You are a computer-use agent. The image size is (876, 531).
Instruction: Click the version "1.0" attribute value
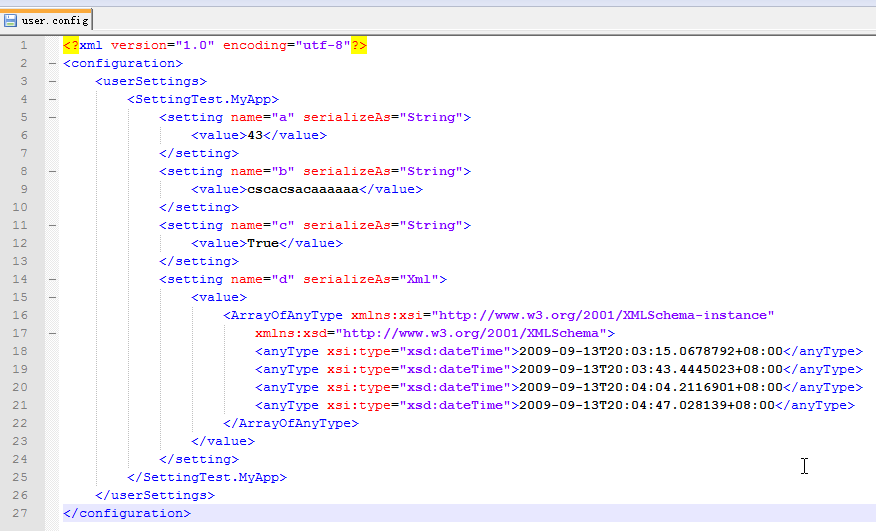tap(195, 45)
